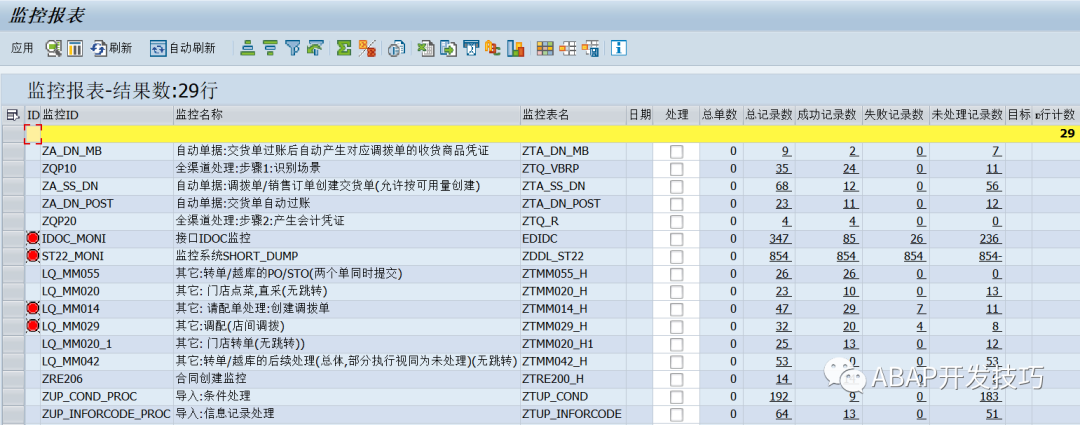Open unprocessed records link 236 for IDOC_MONI

click(990, 238)
